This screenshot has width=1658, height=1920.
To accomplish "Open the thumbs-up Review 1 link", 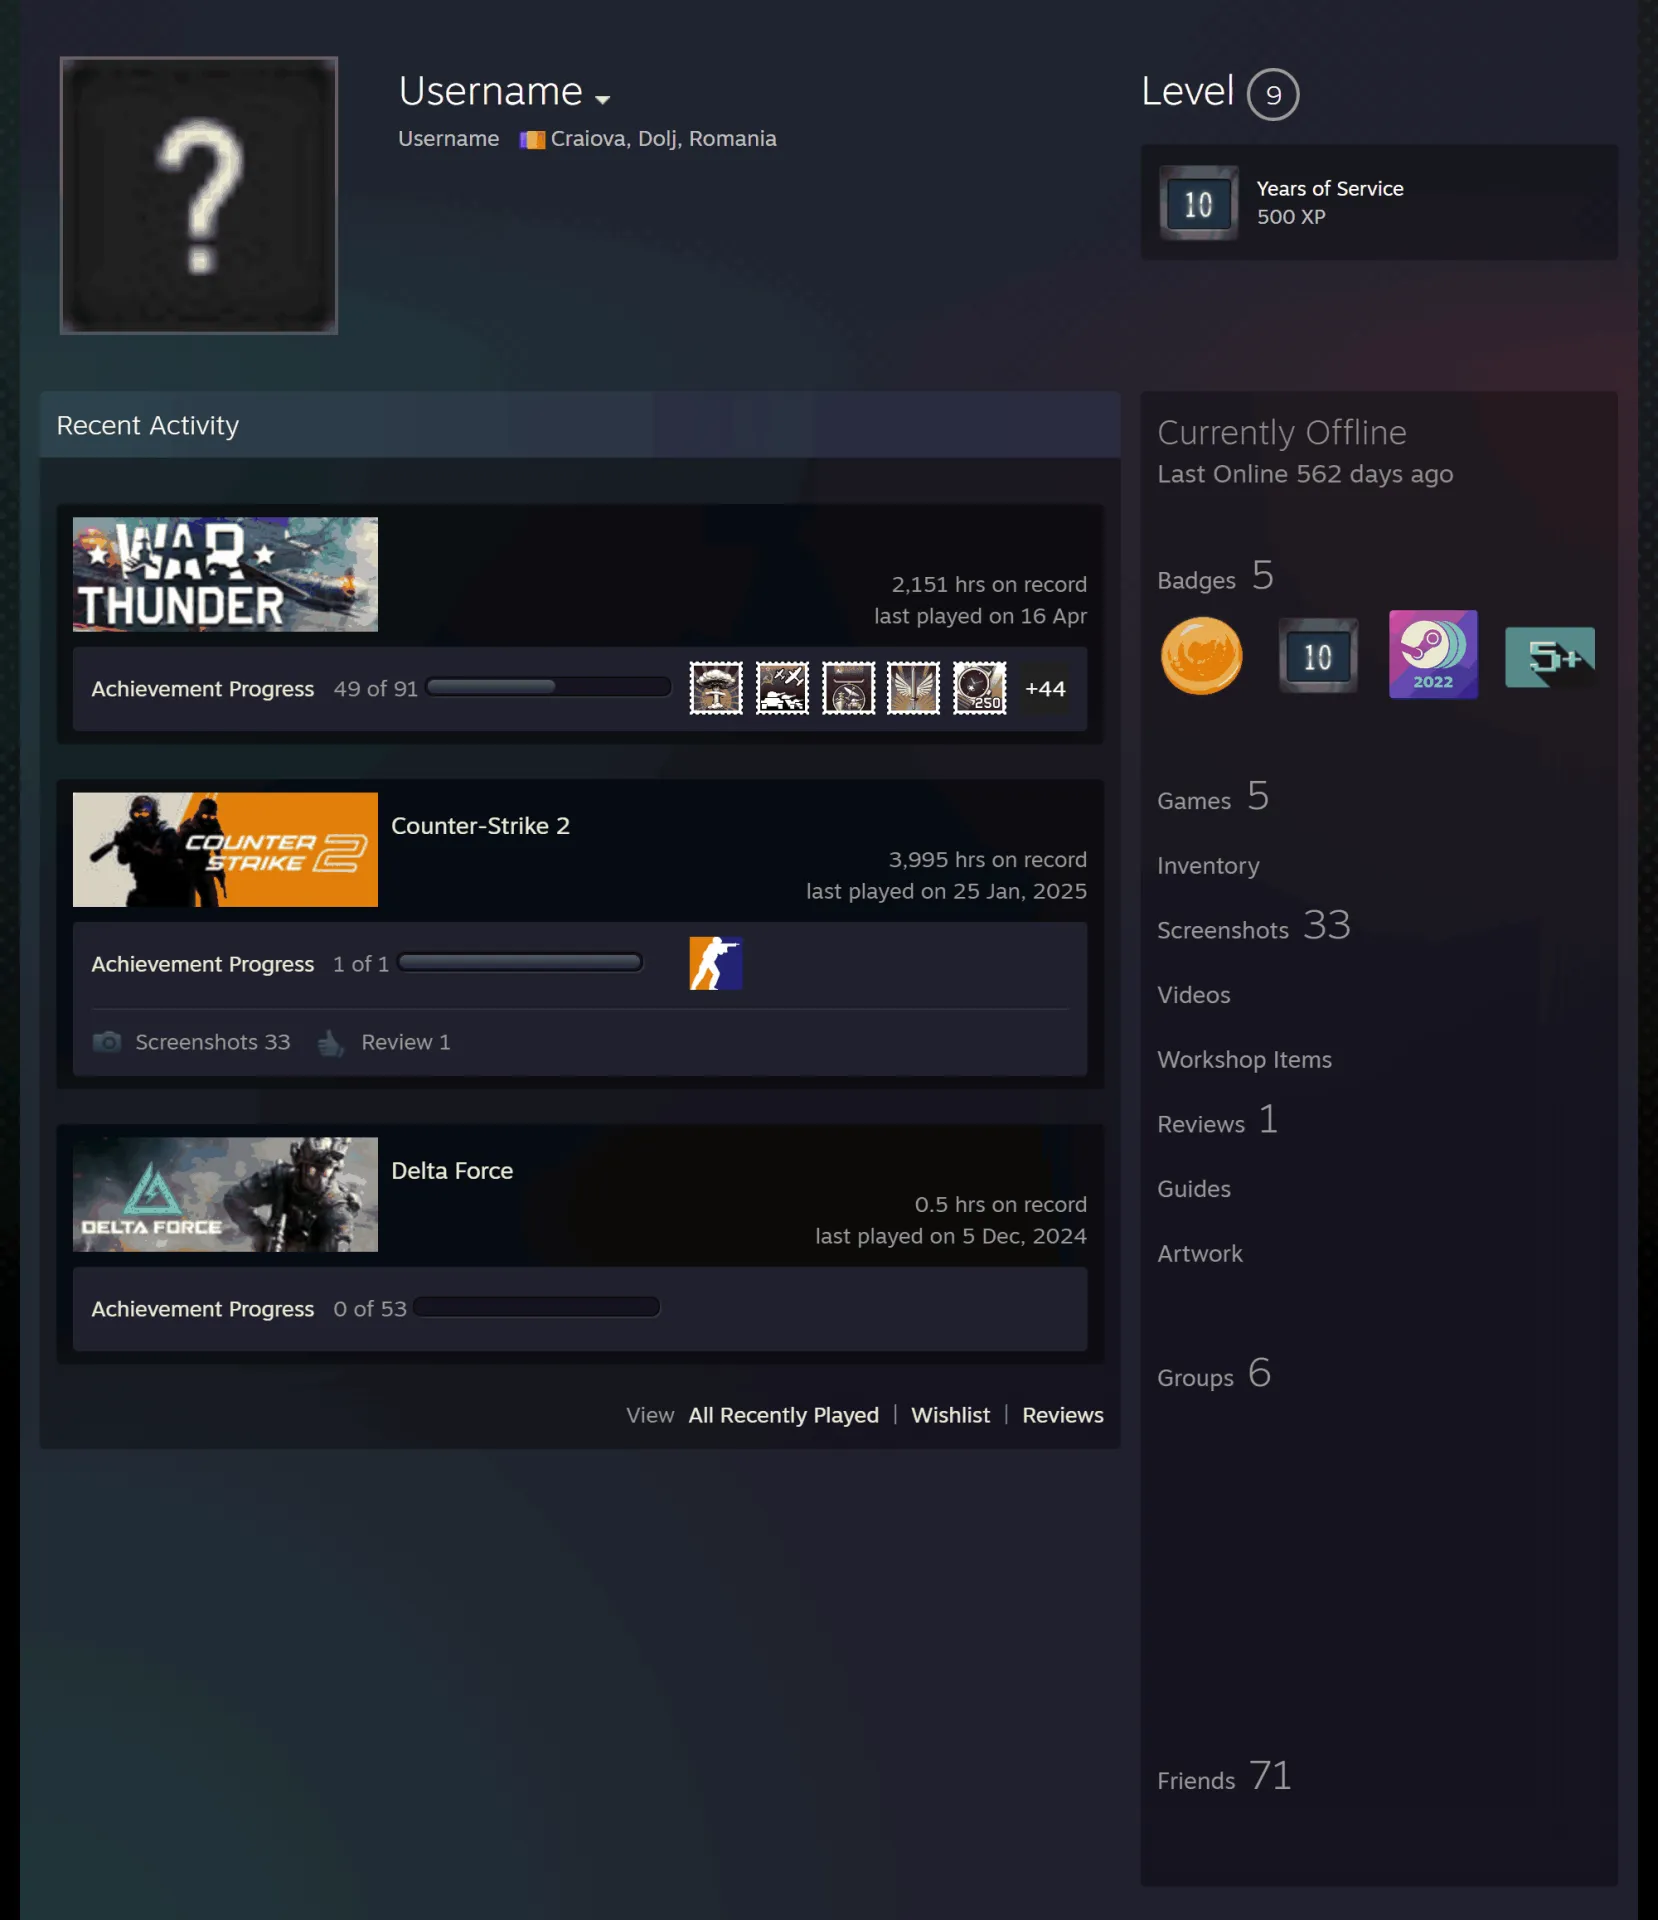I will (384, 1042).
